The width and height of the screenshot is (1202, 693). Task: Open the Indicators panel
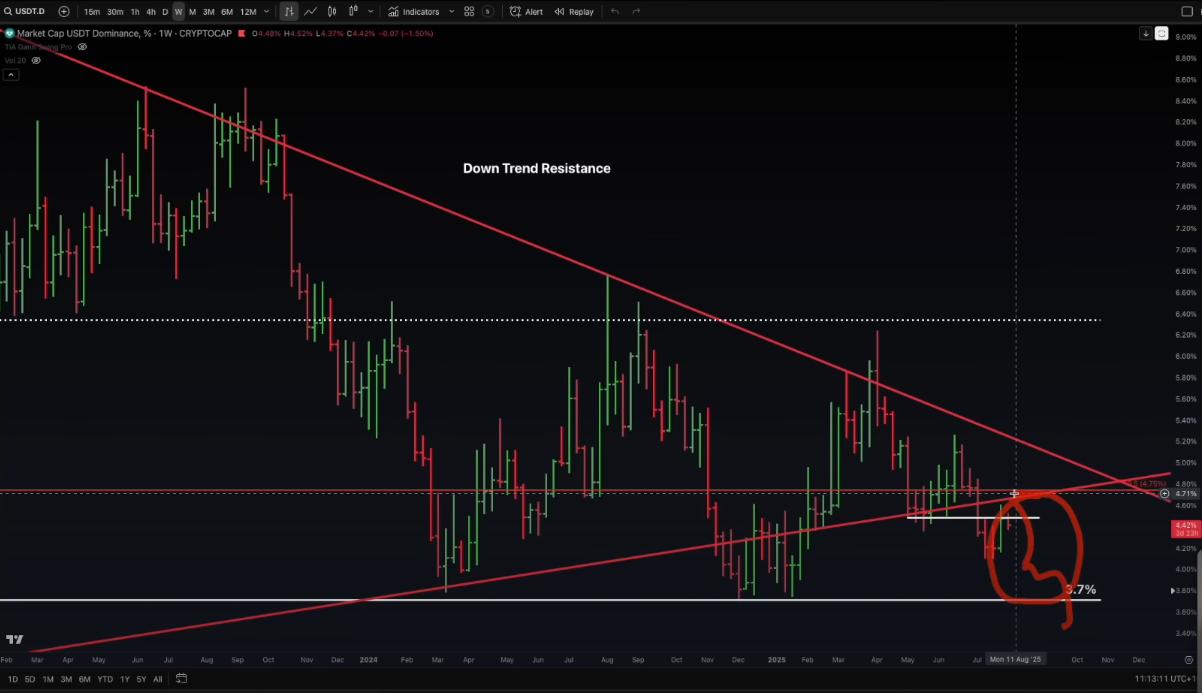[x=414, y=11]
